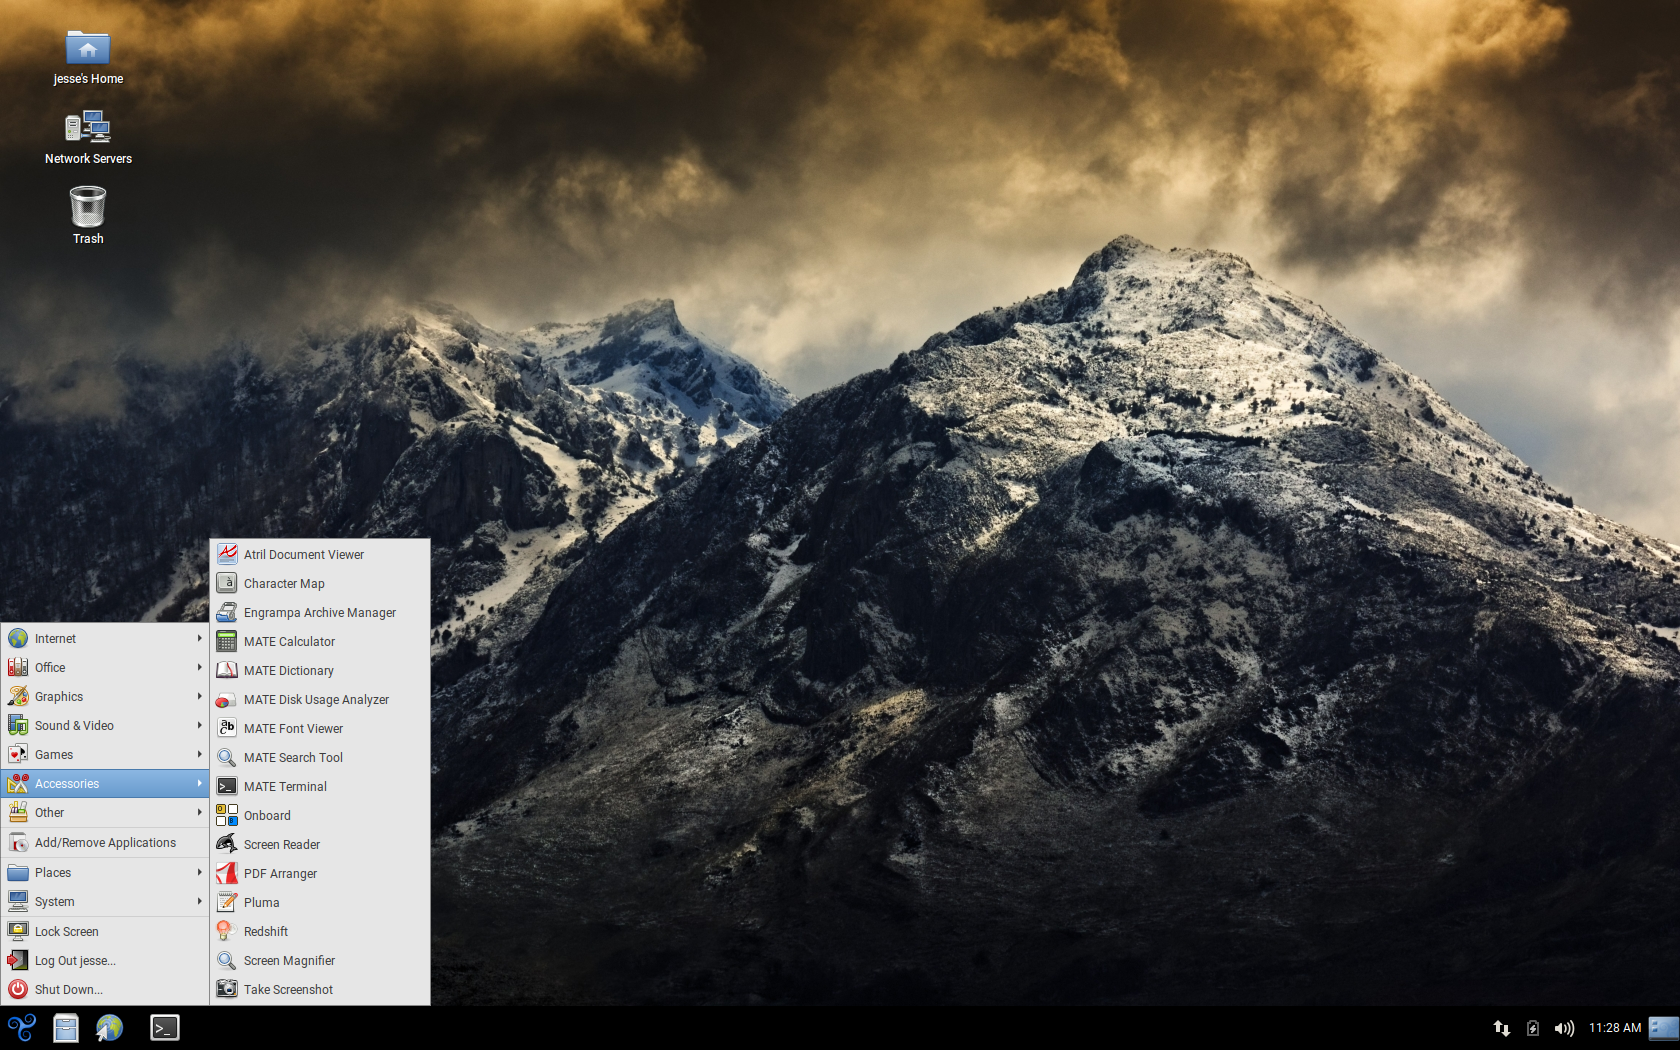This screenshot has width=1680, height=1050.
Task: Select Shut Down... from the menu
Action: 105,990
